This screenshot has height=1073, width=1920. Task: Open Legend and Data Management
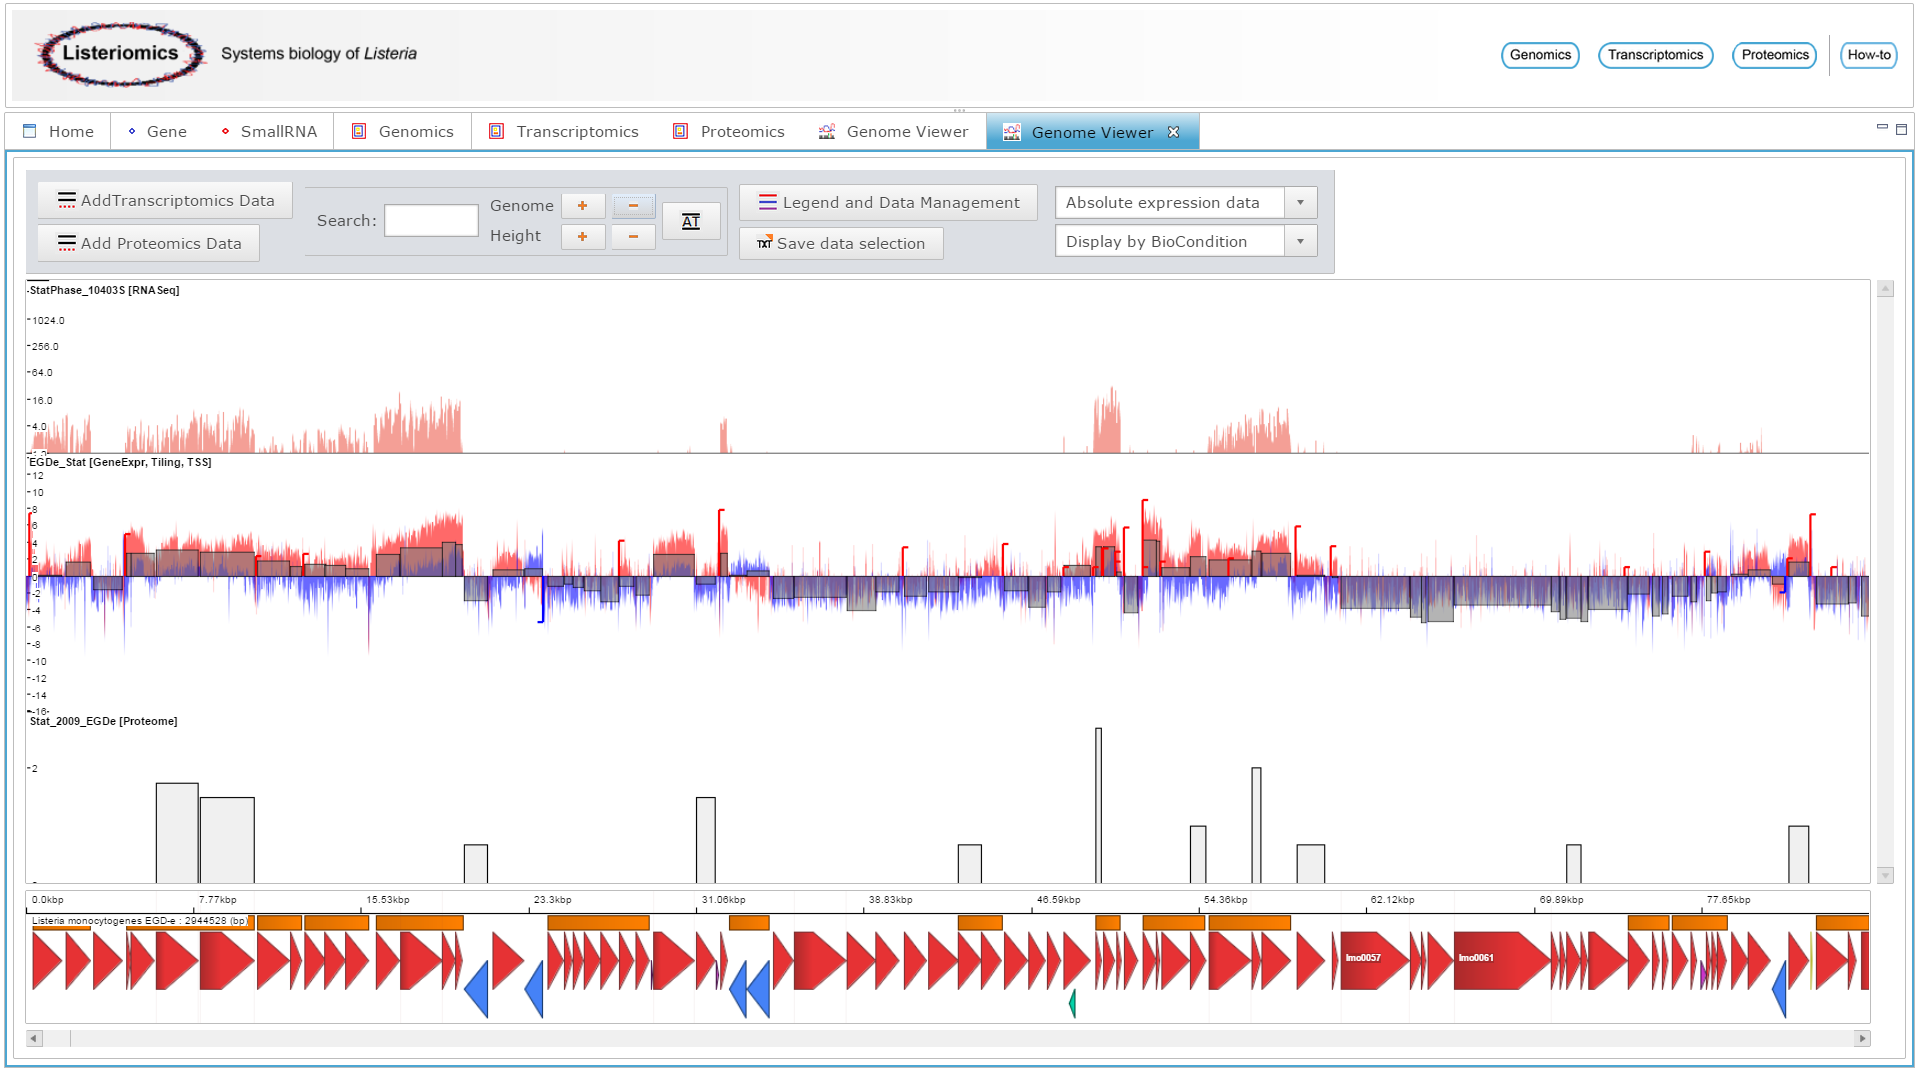coord(888,203)
